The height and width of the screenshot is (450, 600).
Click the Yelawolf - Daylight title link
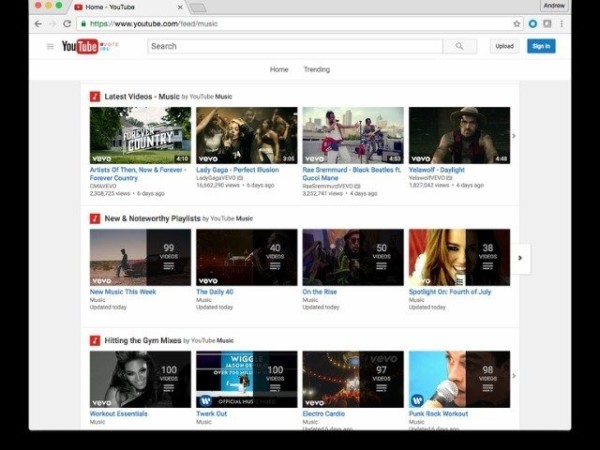pos(437,170)
